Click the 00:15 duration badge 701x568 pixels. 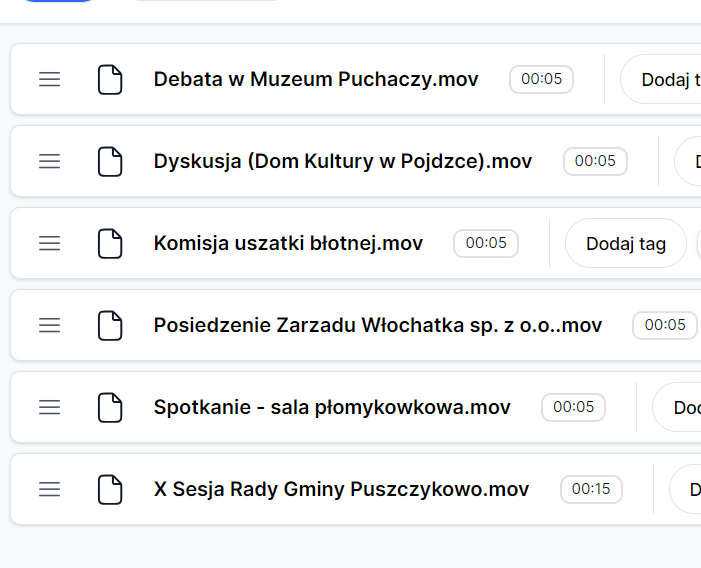pyautogui.click(x=591, y=489)
